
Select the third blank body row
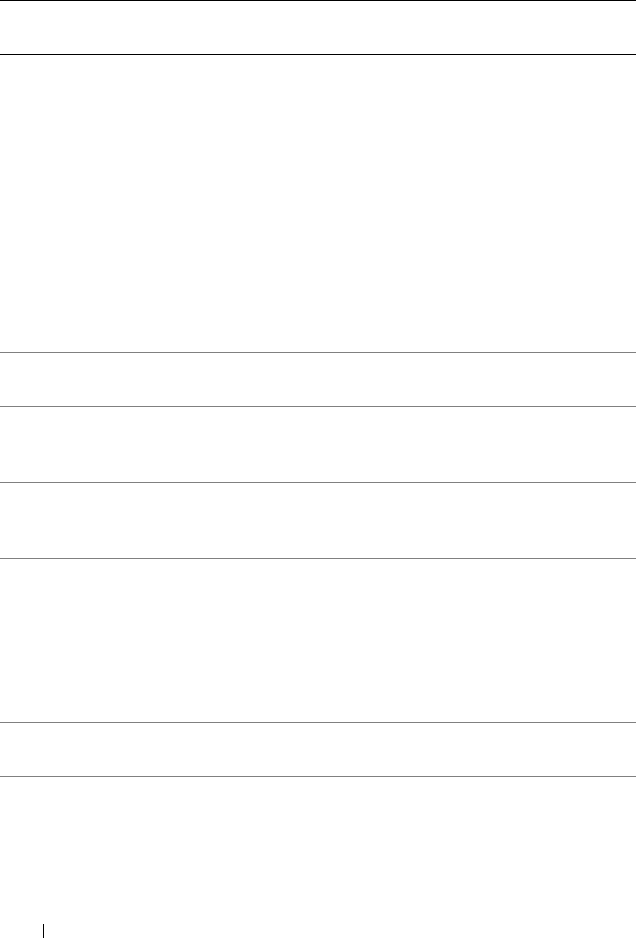coord(320,444)
